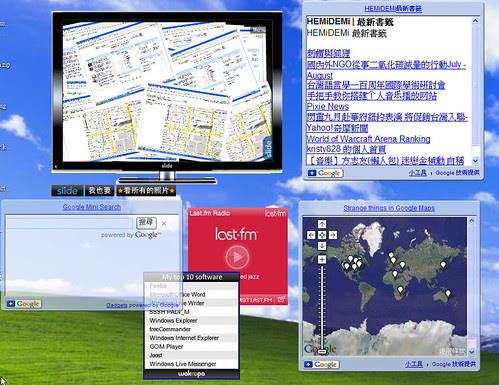
Task: Clear the mini search with the x icon
Action: (x=164, y=224)
